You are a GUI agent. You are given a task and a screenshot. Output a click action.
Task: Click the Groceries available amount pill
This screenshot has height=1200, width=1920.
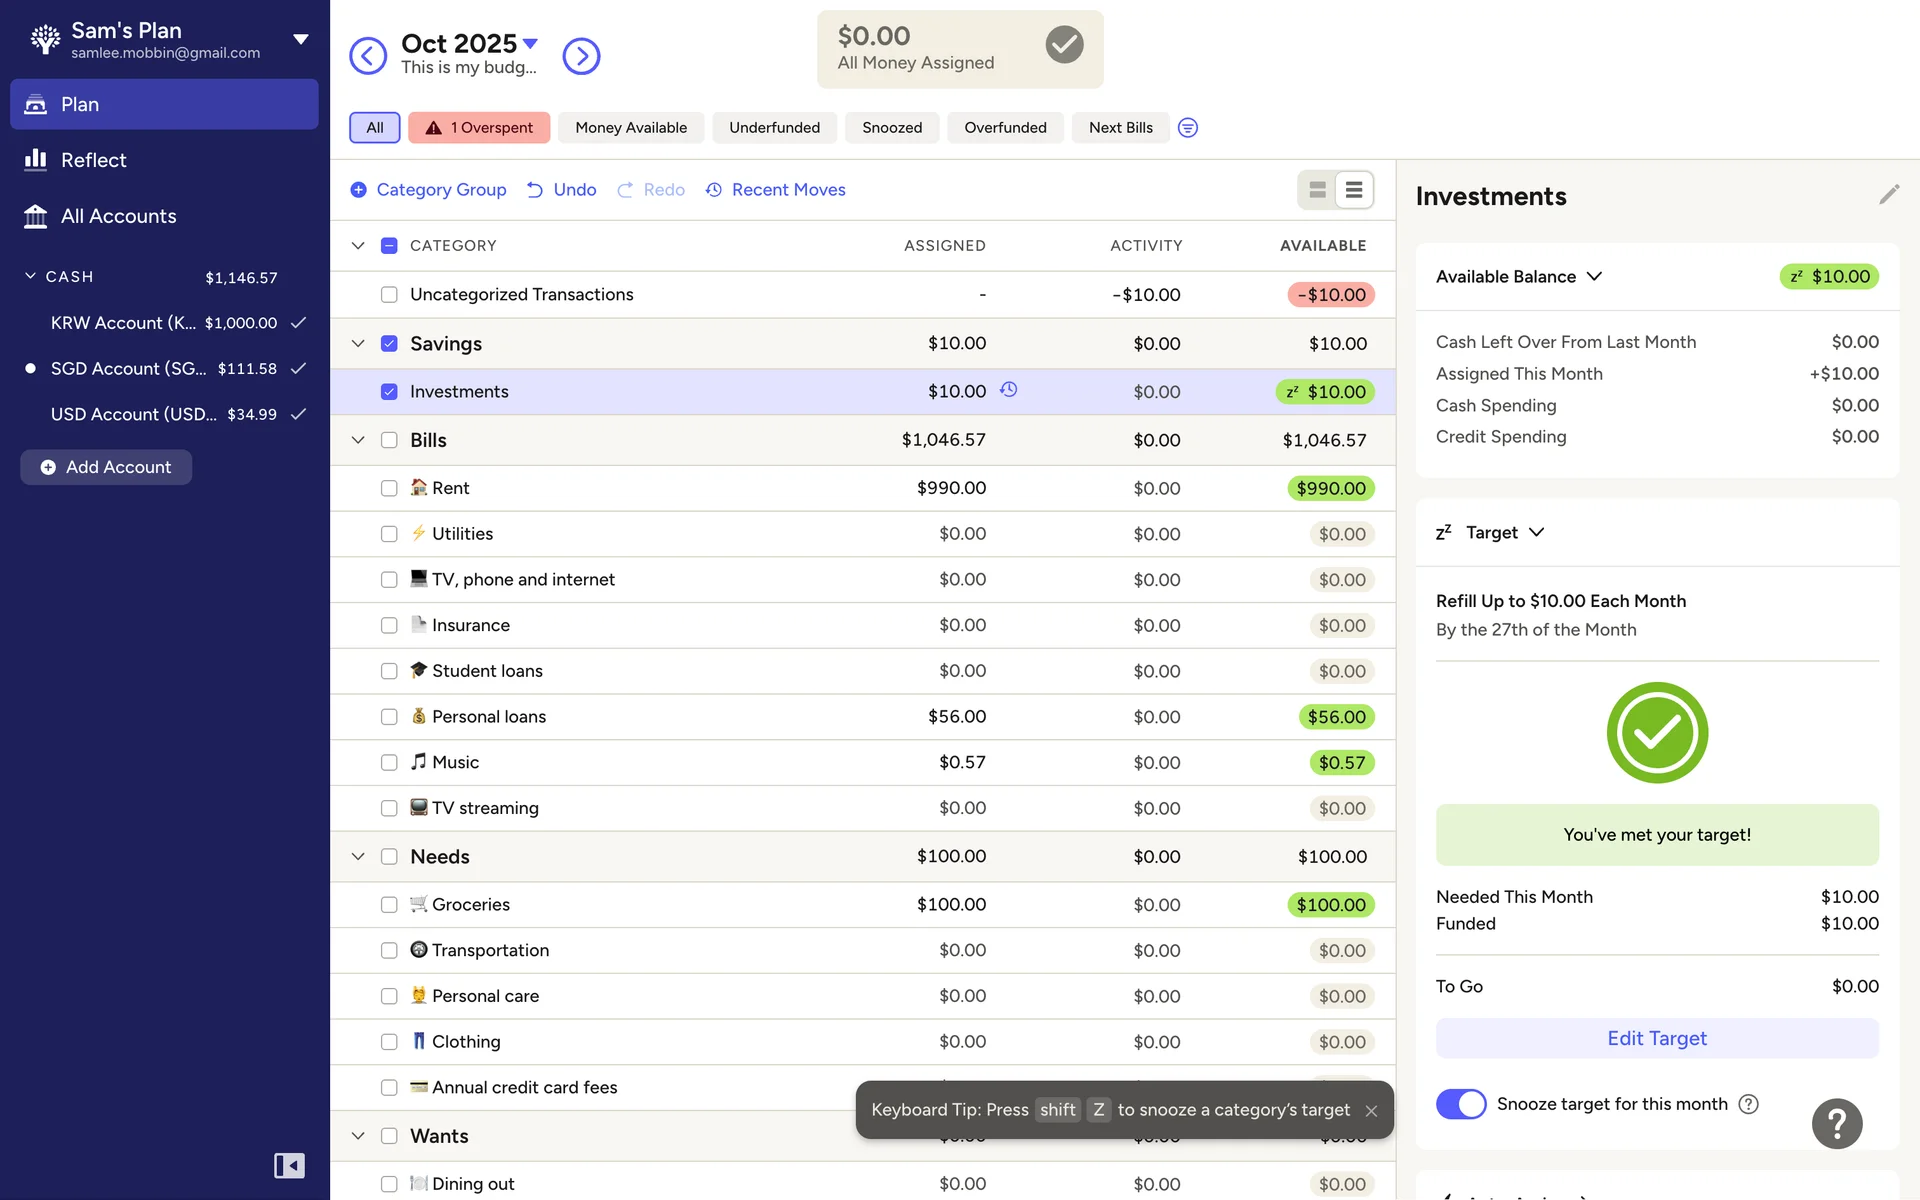[1330, 905]
